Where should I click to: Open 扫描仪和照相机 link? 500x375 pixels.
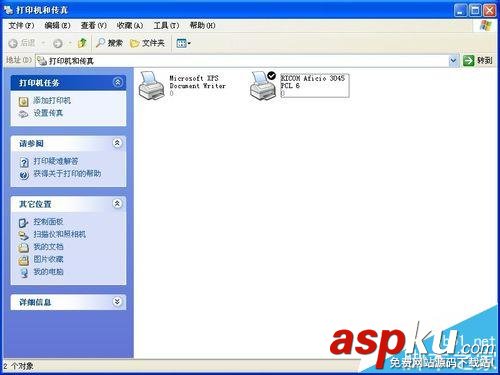pyautogui.click(x=59, y=234)
